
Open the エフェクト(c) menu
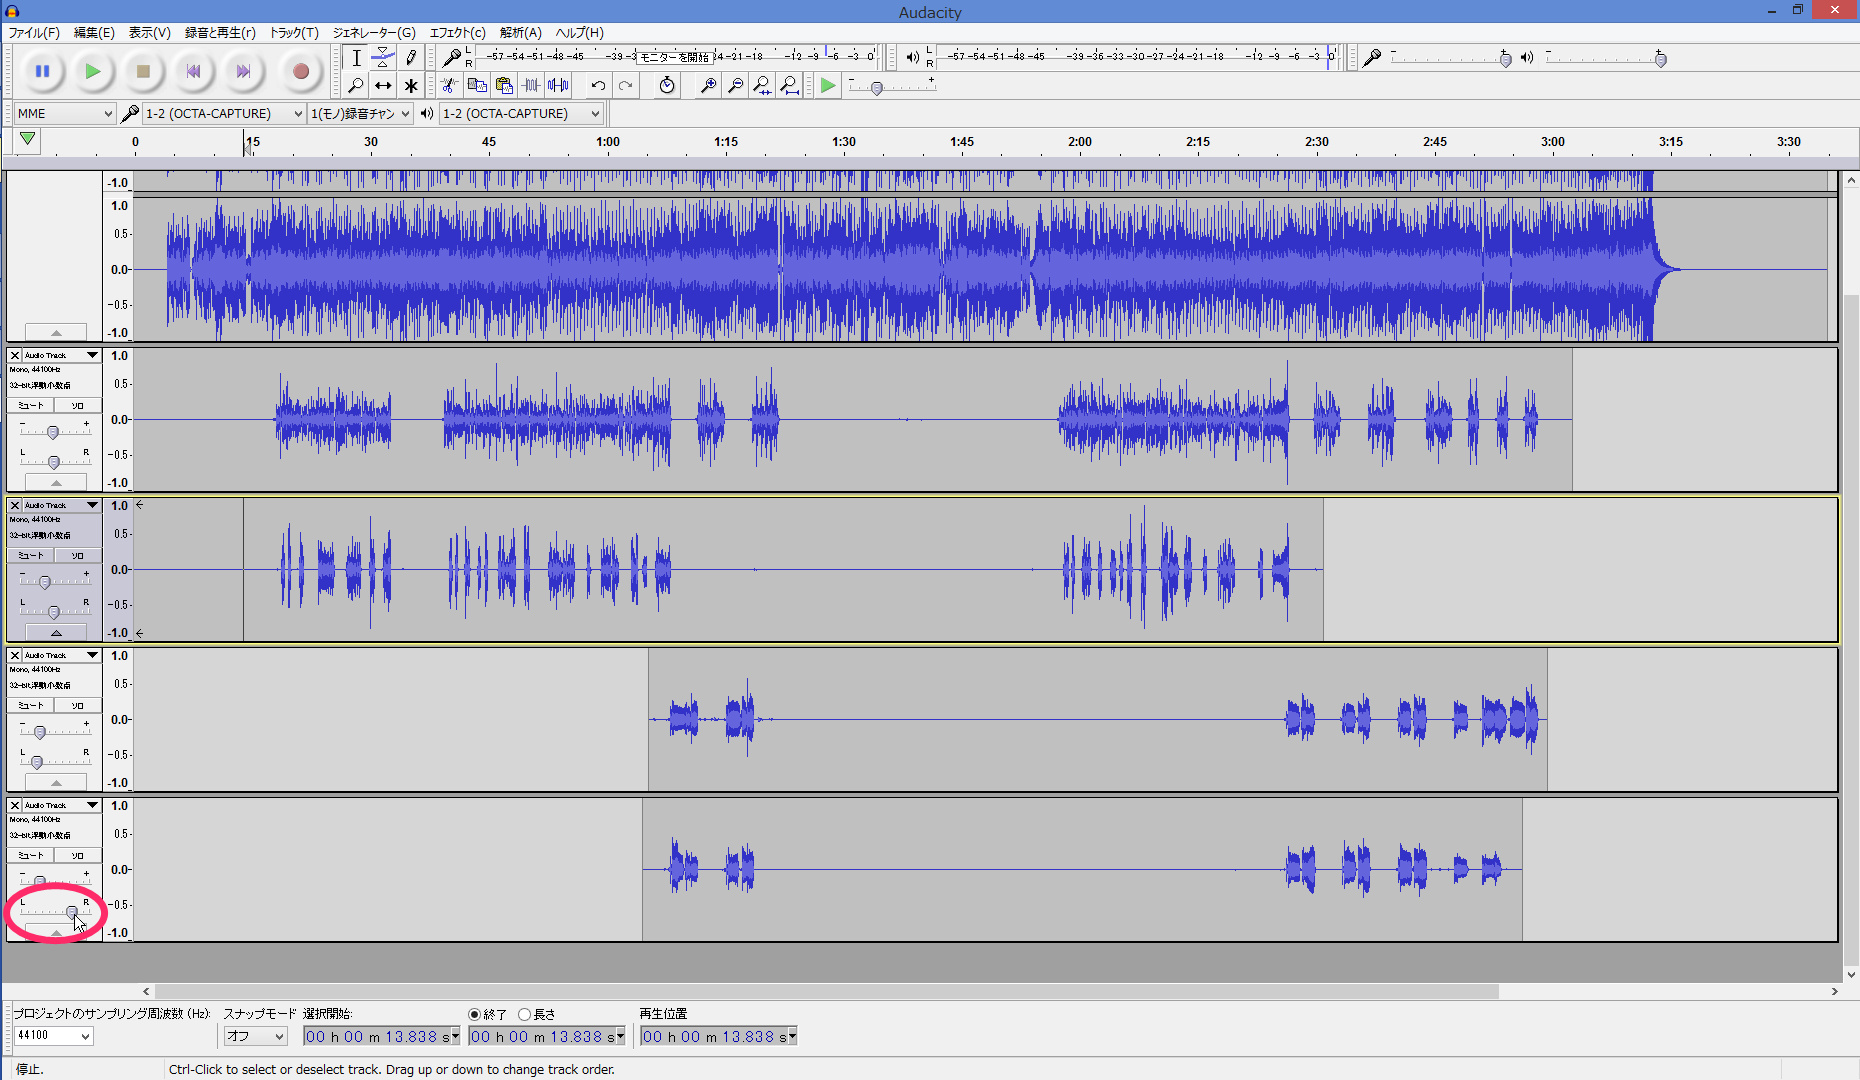(458, 33)
